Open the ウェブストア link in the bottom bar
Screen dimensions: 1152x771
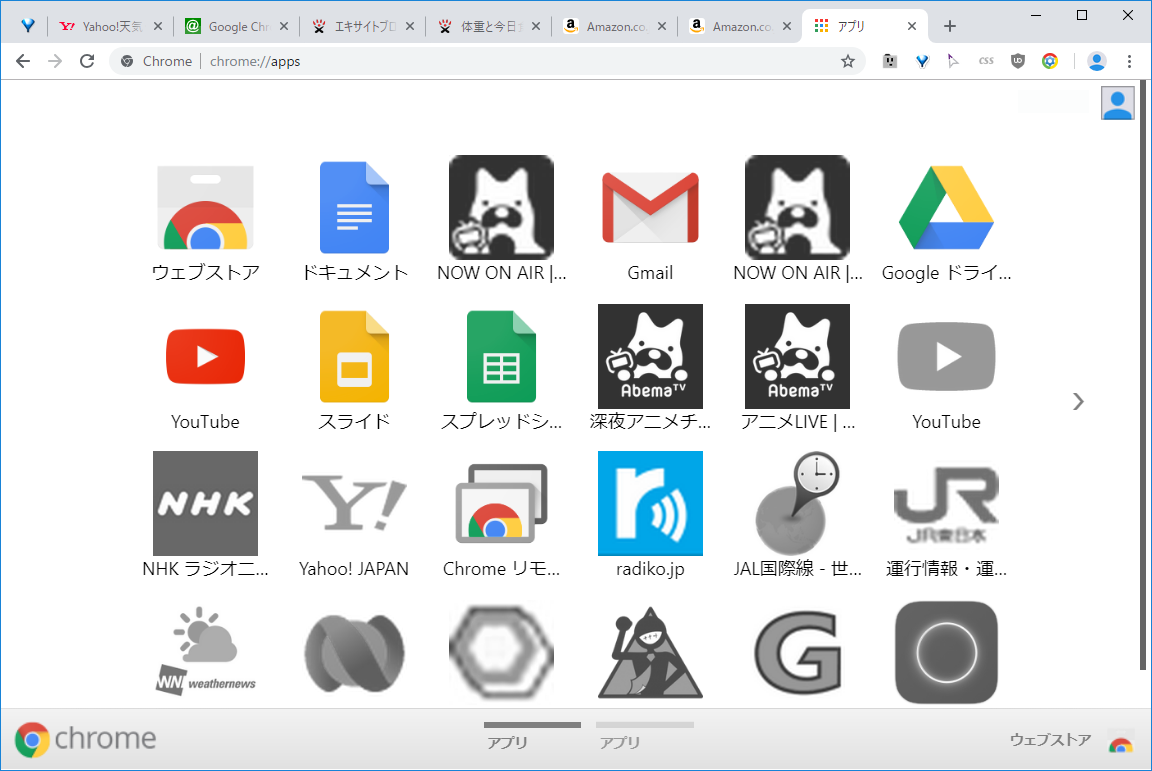1071,740
